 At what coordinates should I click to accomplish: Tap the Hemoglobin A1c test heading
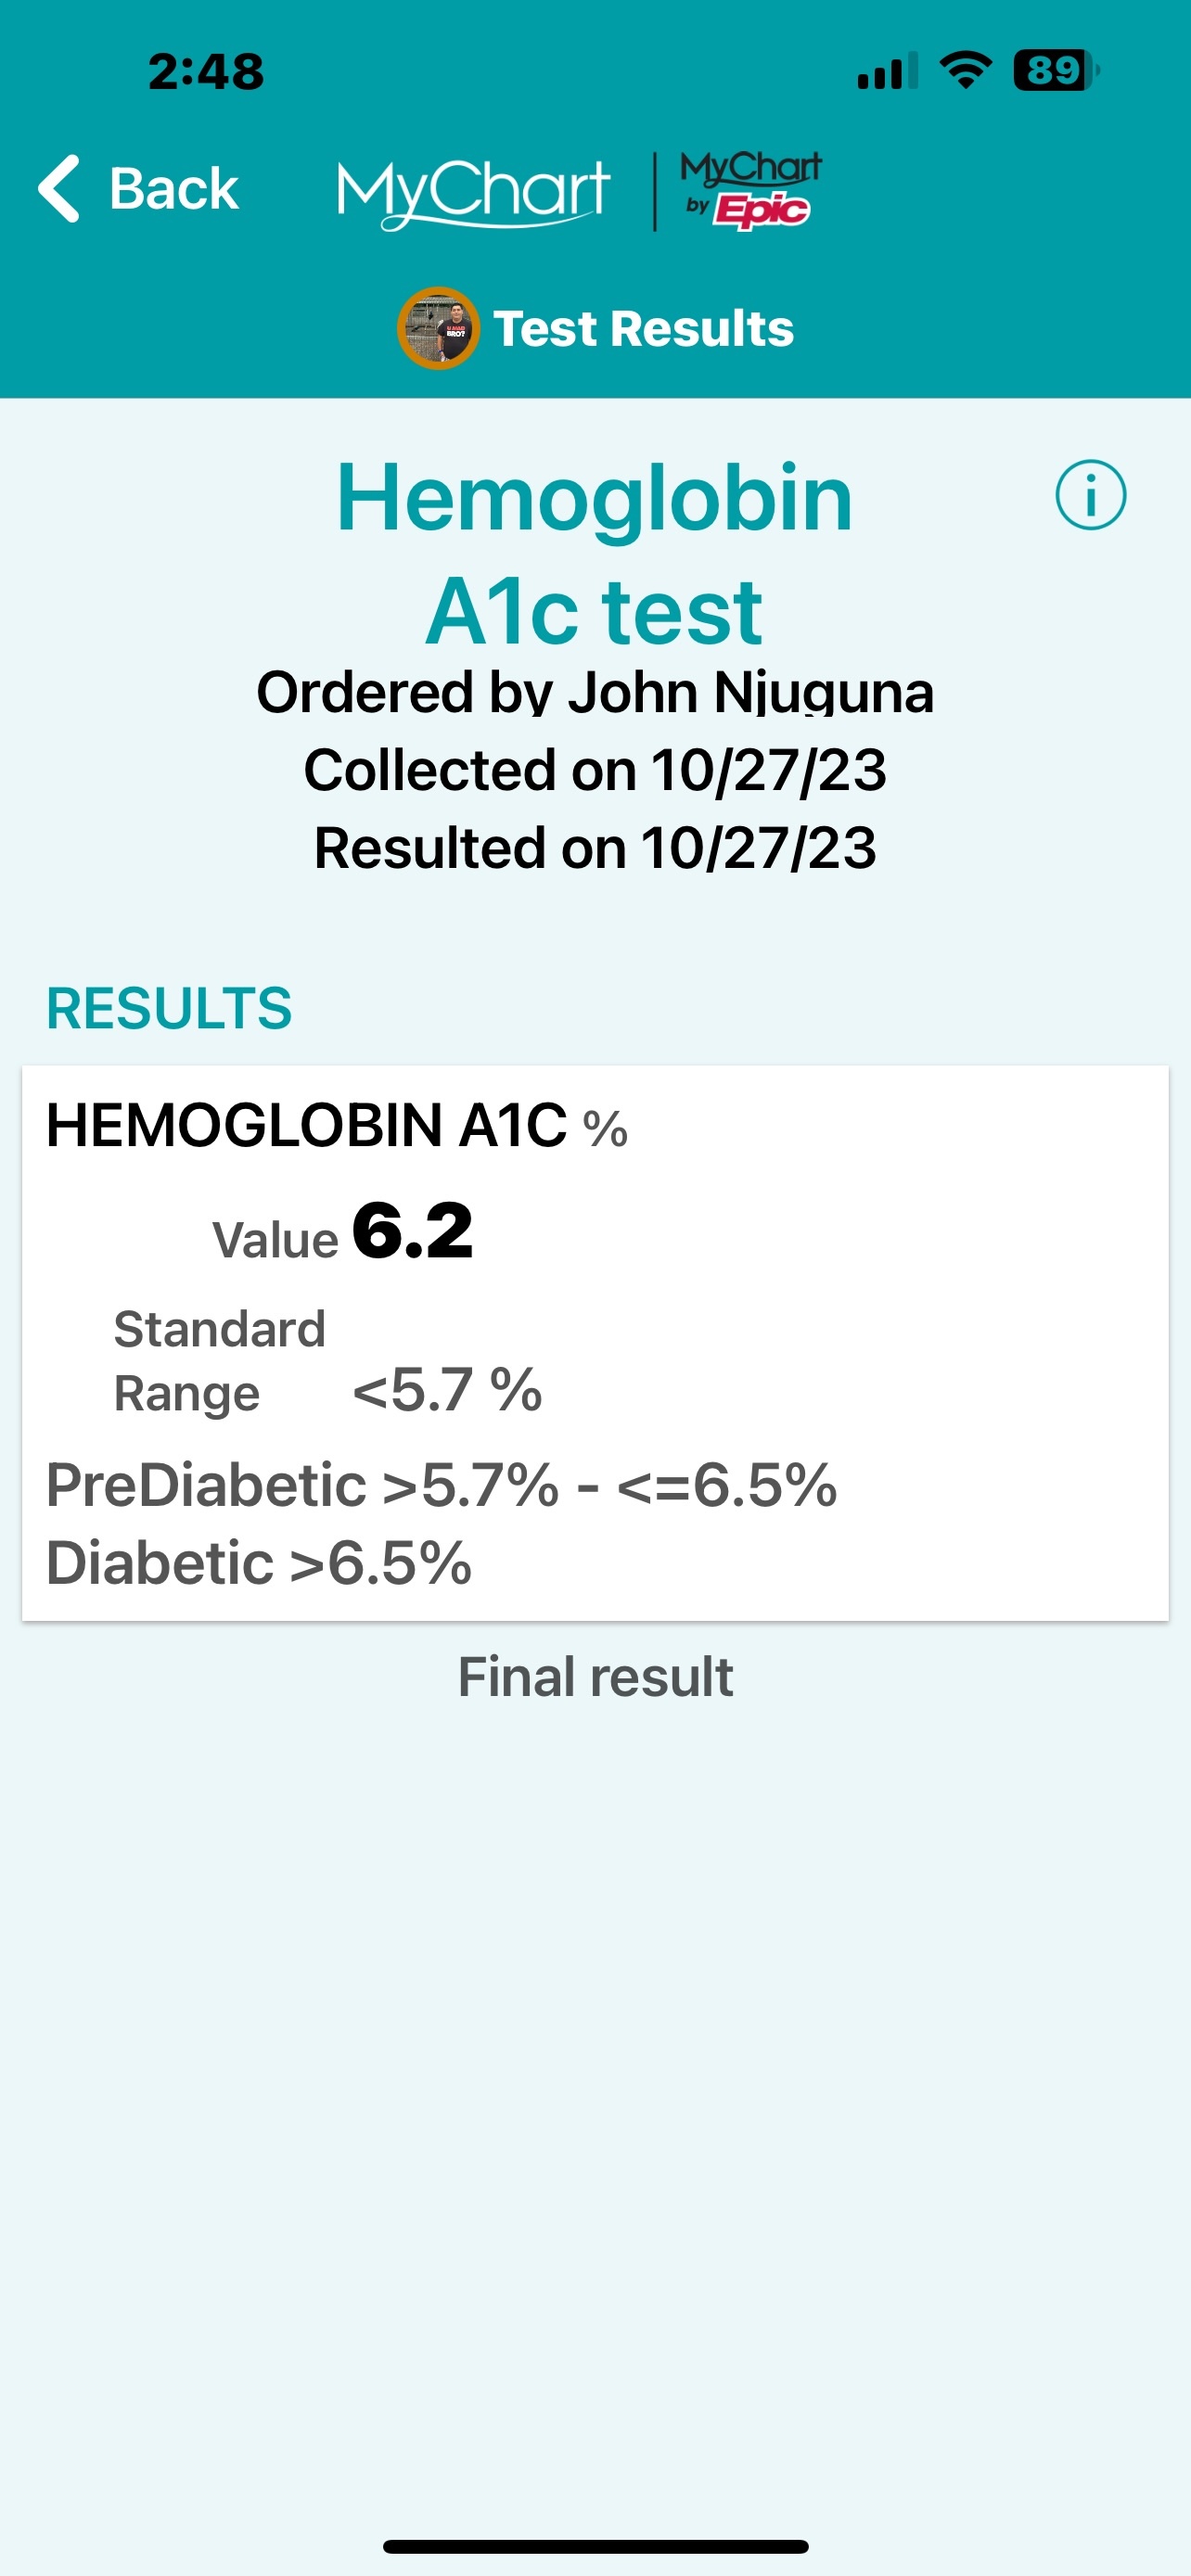595,553
